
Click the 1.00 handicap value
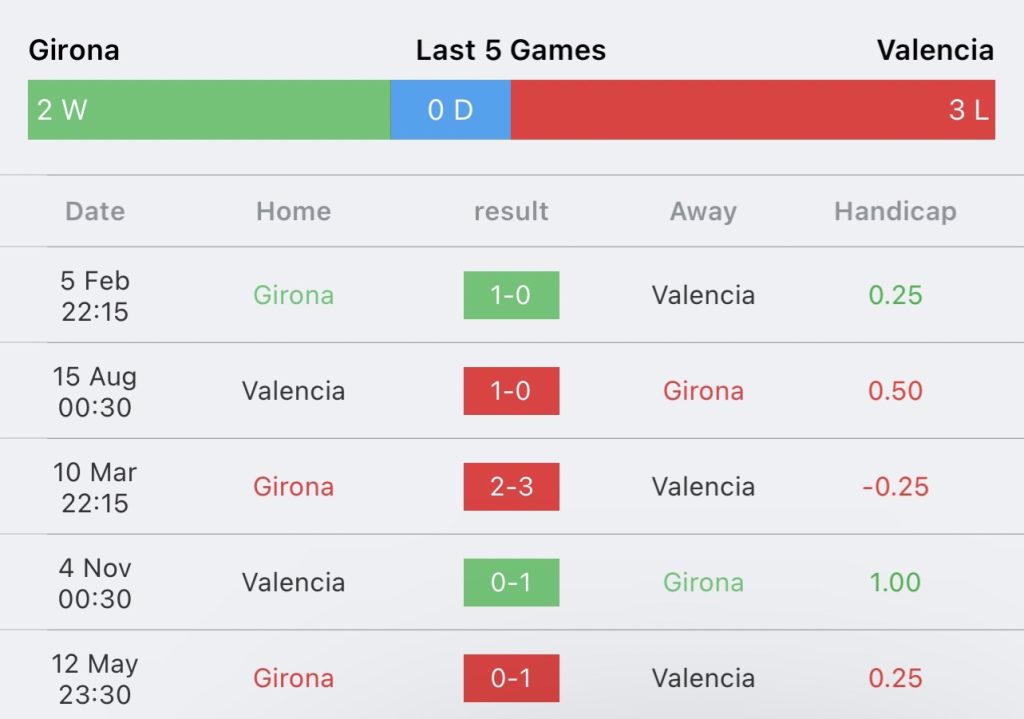tap(895, 583)
